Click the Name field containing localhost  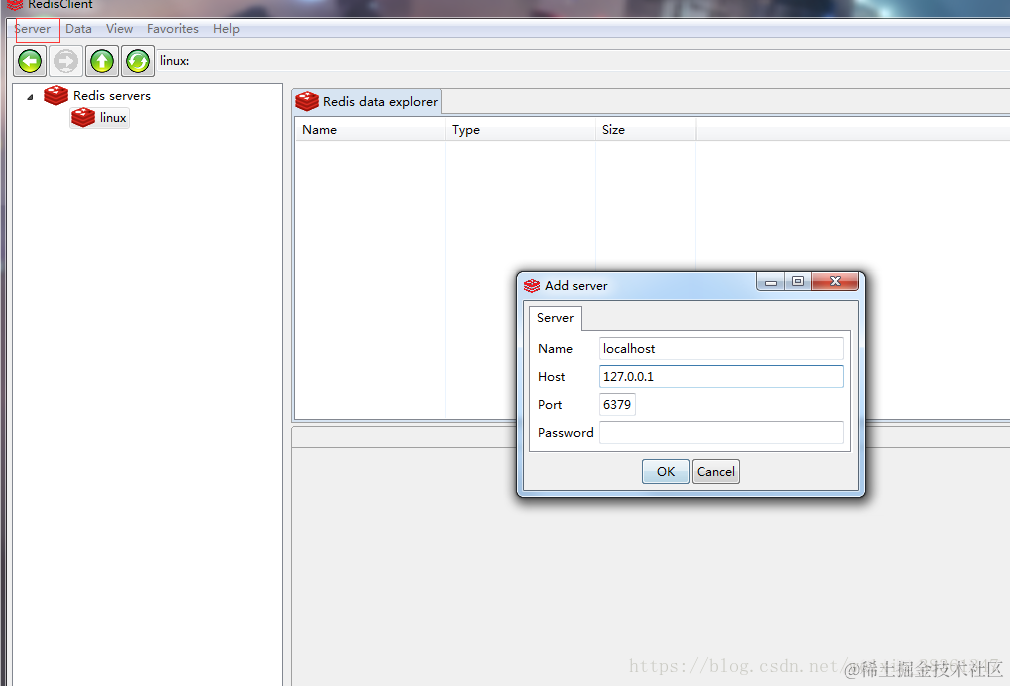tap(721, 348)
